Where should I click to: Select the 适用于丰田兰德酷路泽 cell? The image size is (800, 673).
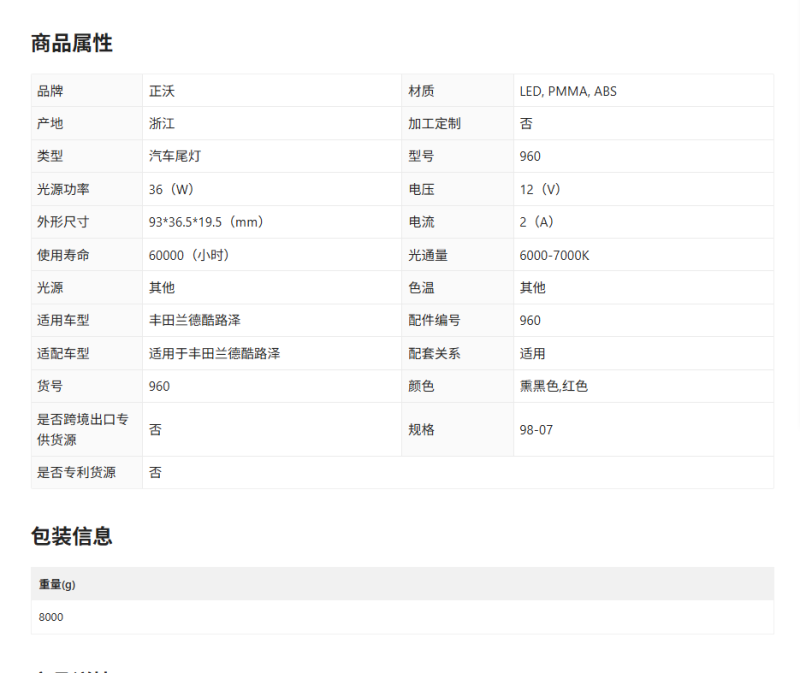(214, 353)
